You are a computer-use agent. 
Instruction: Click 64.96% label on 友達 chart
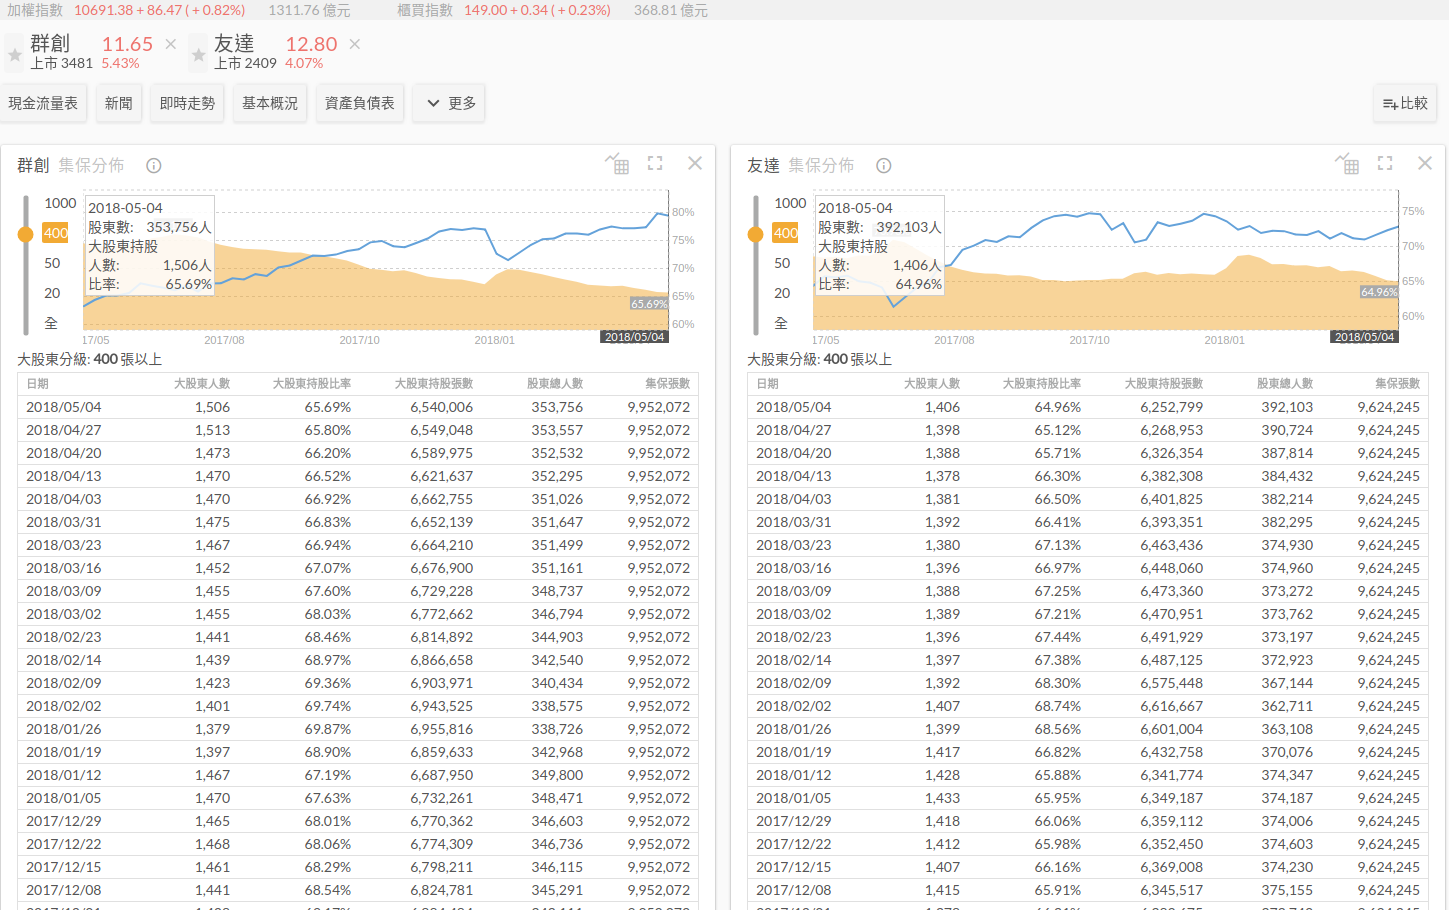point(1379,292)
